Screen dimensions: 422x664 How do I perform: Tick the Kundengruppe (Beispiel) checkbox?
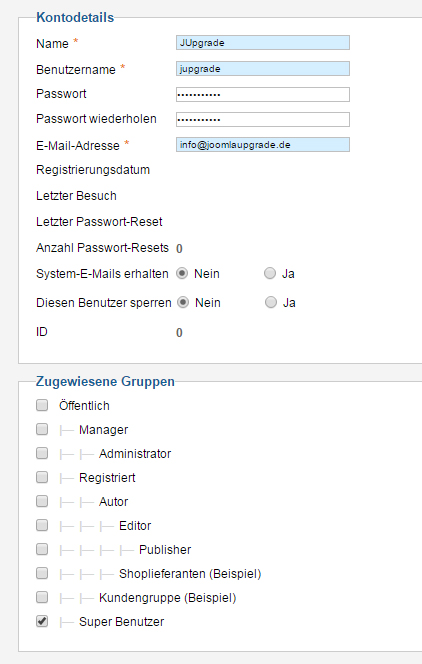[x=42, y=598]
